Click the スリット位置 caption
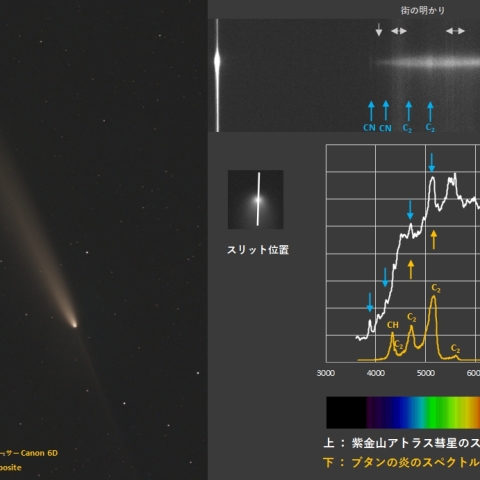The width and height of the screenshot is (480, 480). (258, 250)
